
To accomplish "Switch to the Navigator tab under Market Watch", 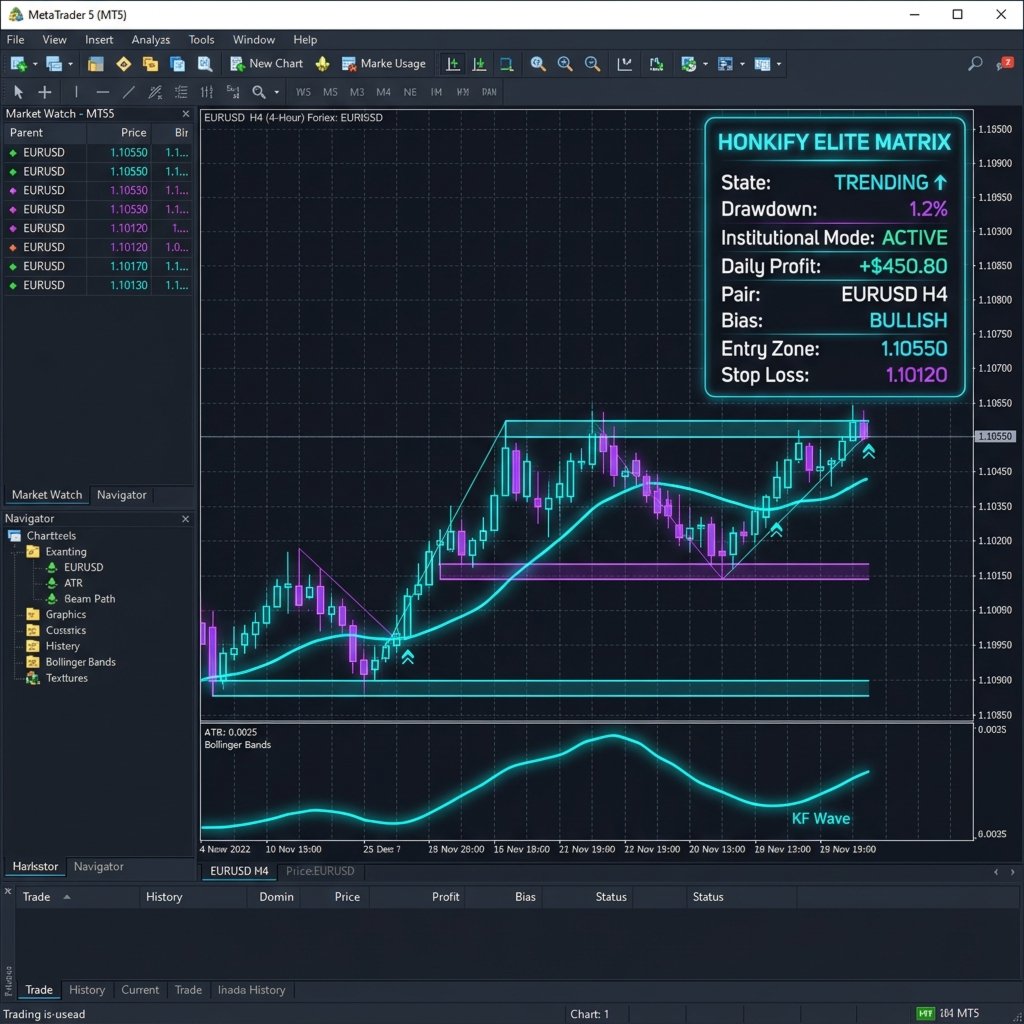I will 121,495.
